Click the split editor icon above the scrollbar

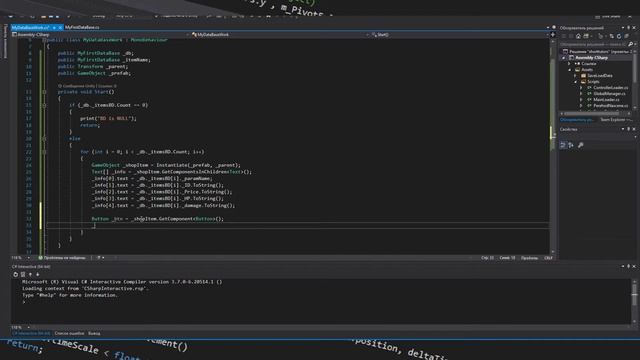point(553,35)
